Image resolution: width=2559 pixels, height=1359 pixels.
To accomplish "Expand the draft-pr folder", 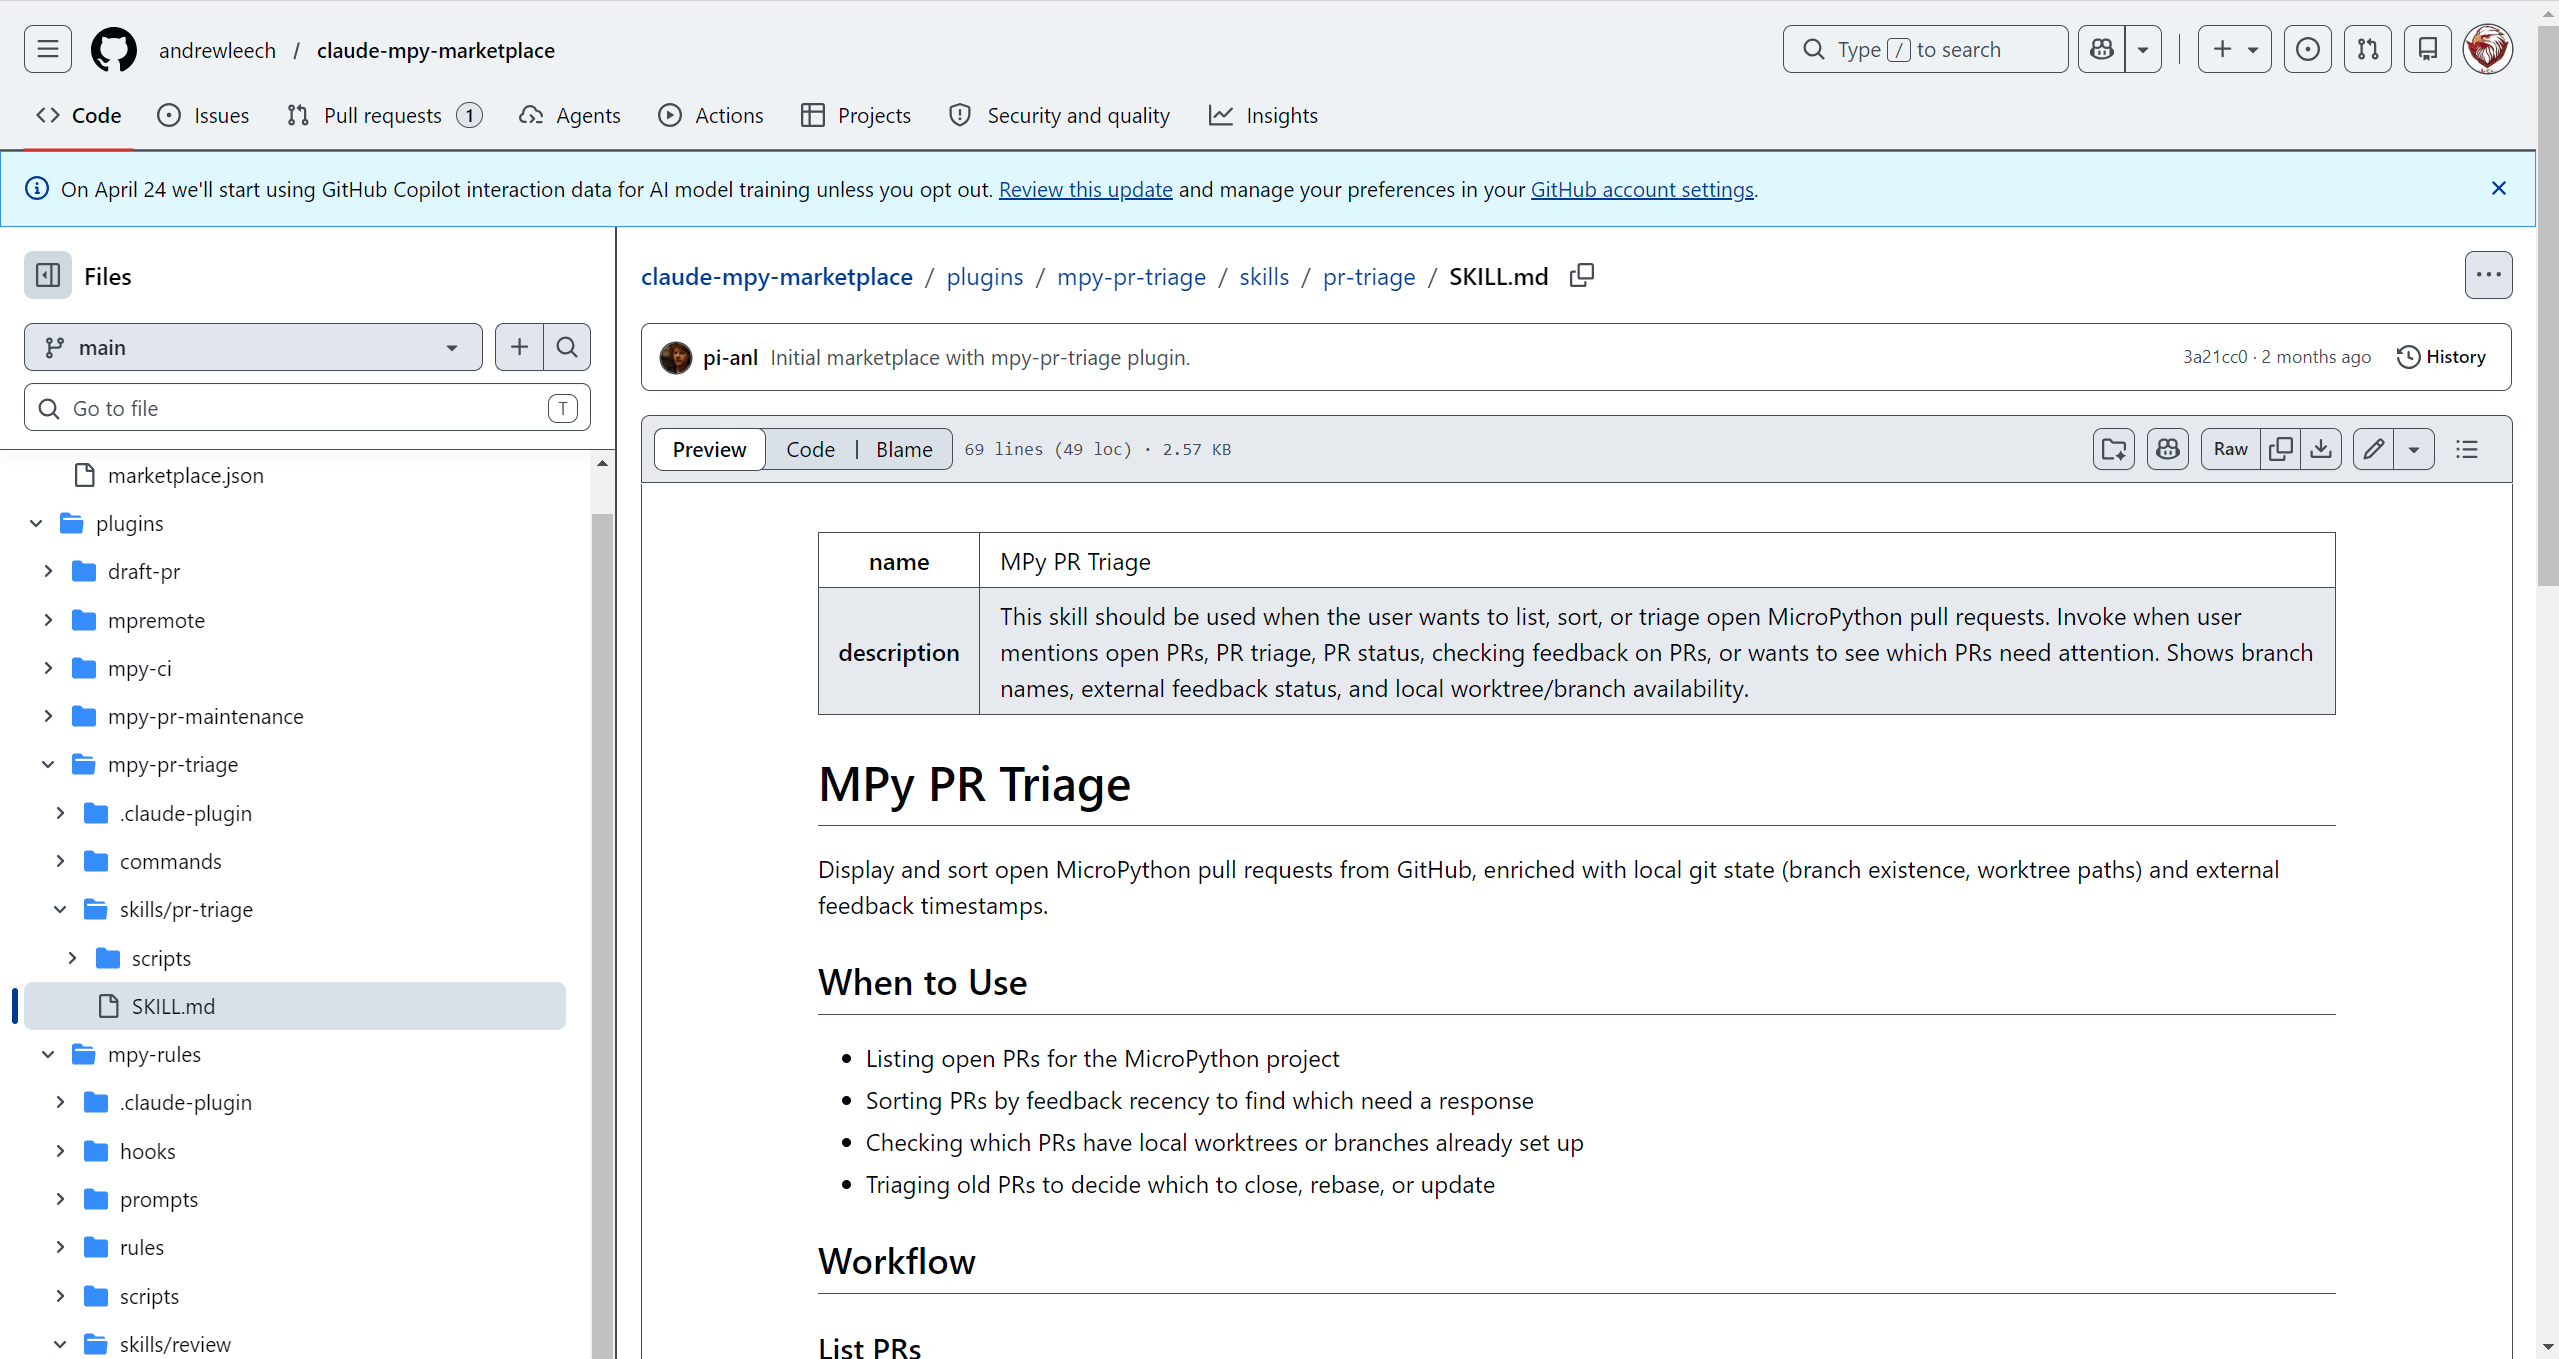I will tap(48, 571).
